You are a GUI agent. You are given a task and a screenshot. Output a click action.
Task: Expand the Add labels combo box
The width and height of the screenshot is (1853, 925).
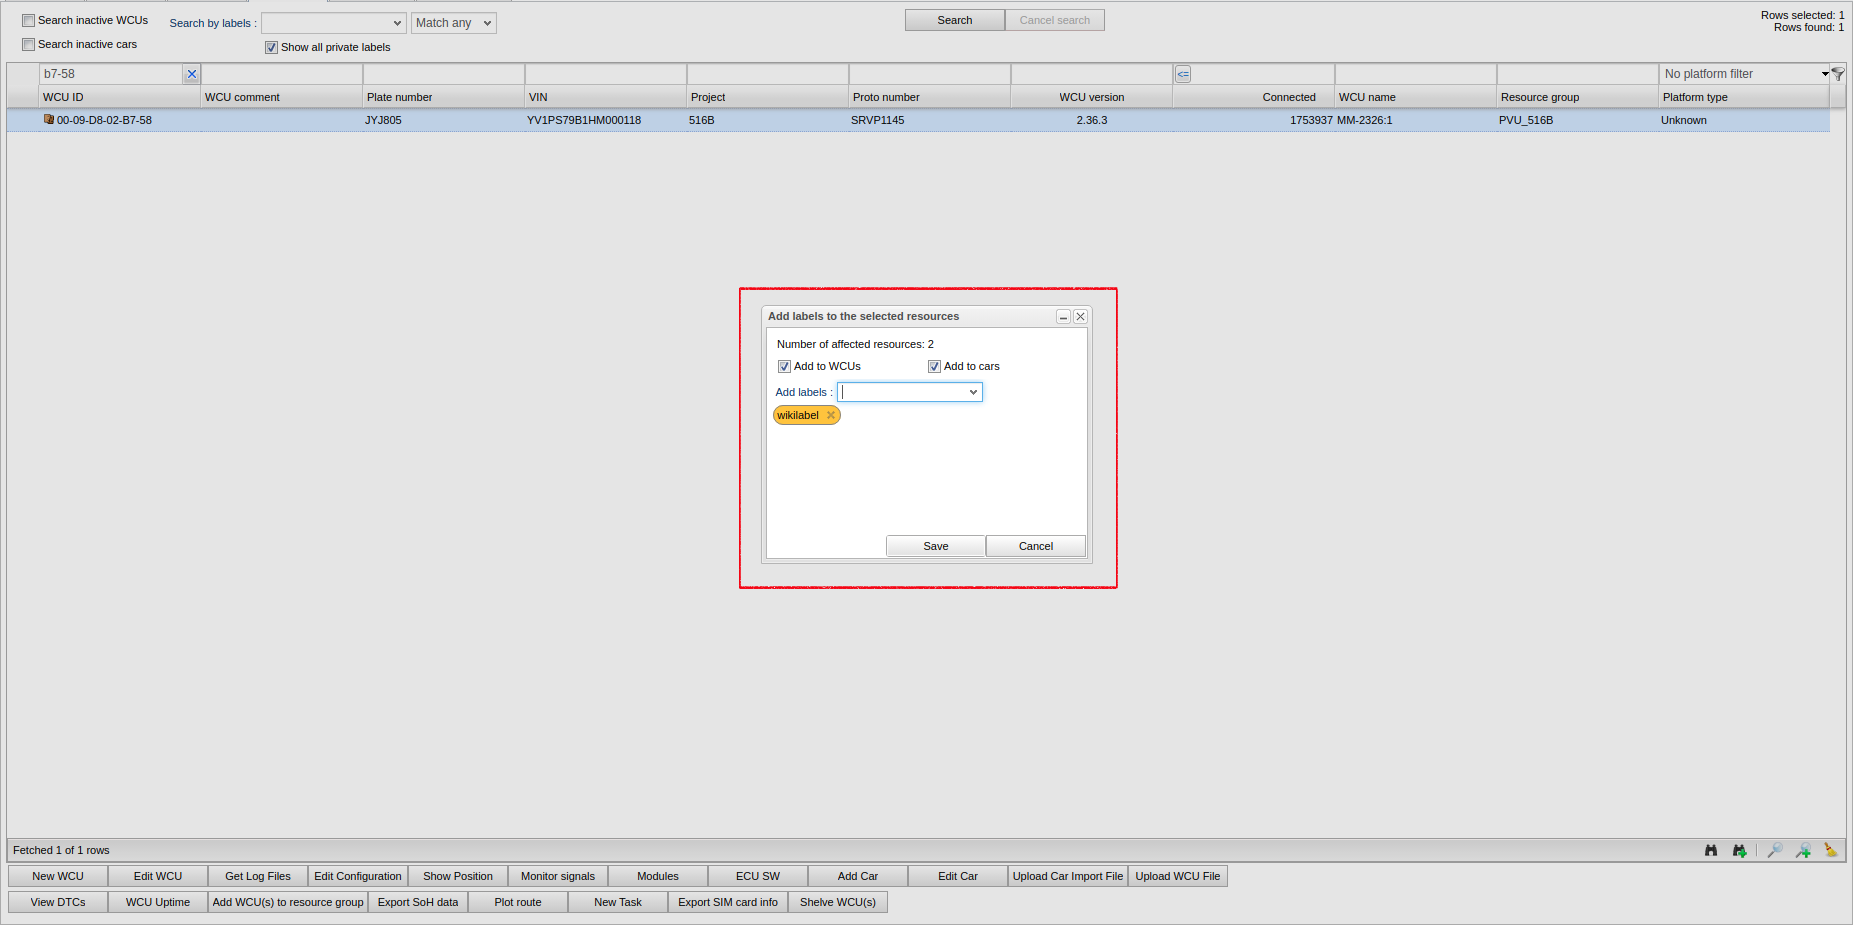[973, 392]
